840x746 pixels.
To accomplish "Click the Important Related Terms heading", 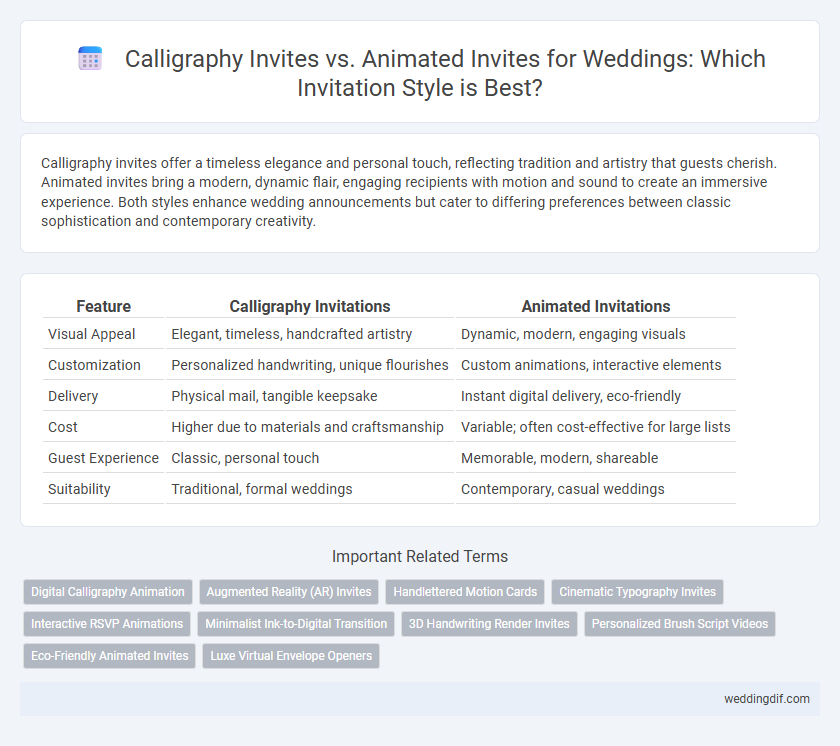I will [420, 556].
